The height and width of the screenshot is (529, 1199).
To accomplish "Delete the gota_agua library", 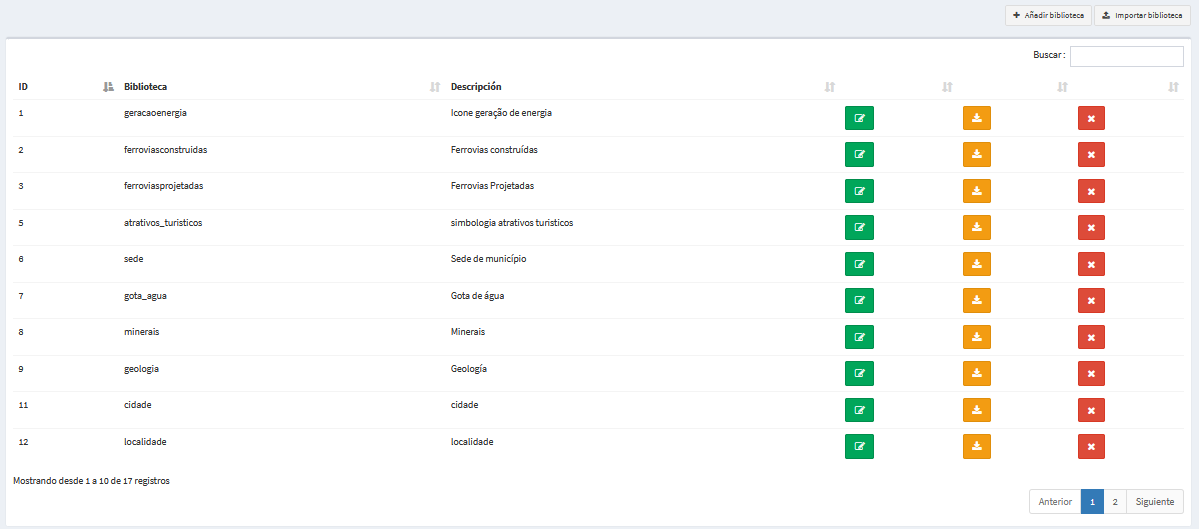I will click(1091, 300).
